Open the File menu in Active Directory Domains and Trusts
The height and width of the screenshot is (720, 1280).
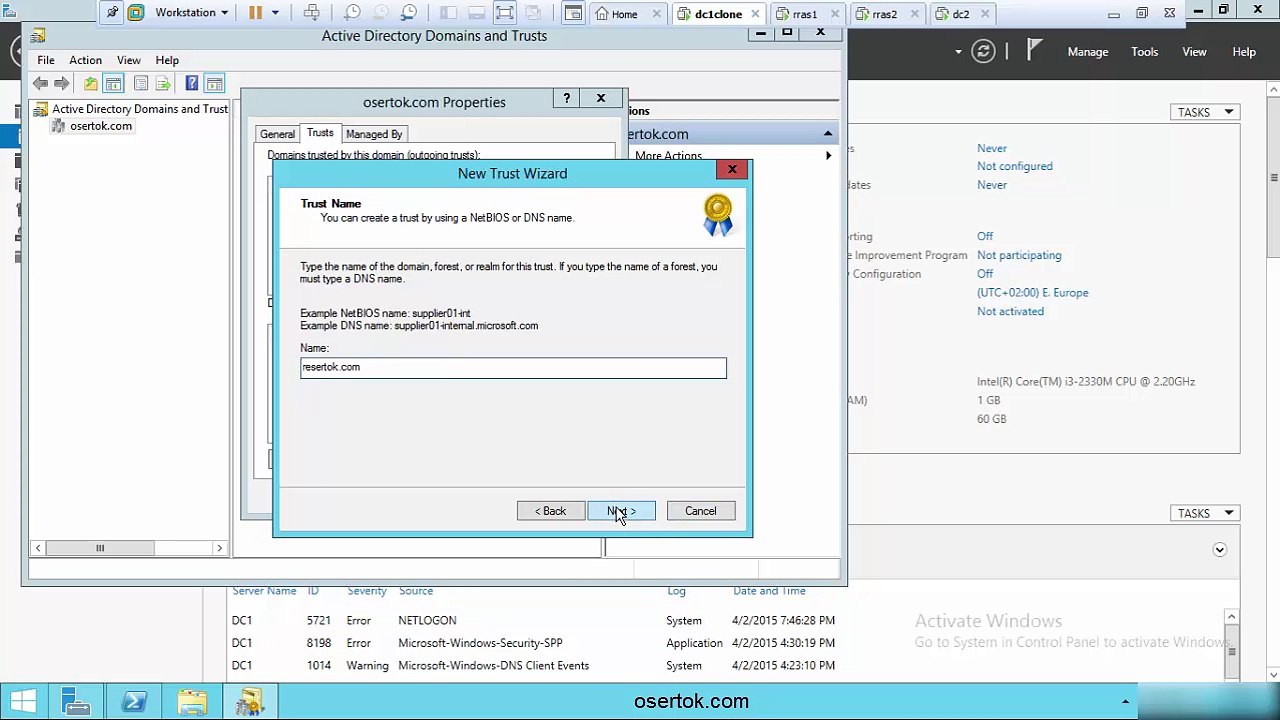tap(46, 60)
